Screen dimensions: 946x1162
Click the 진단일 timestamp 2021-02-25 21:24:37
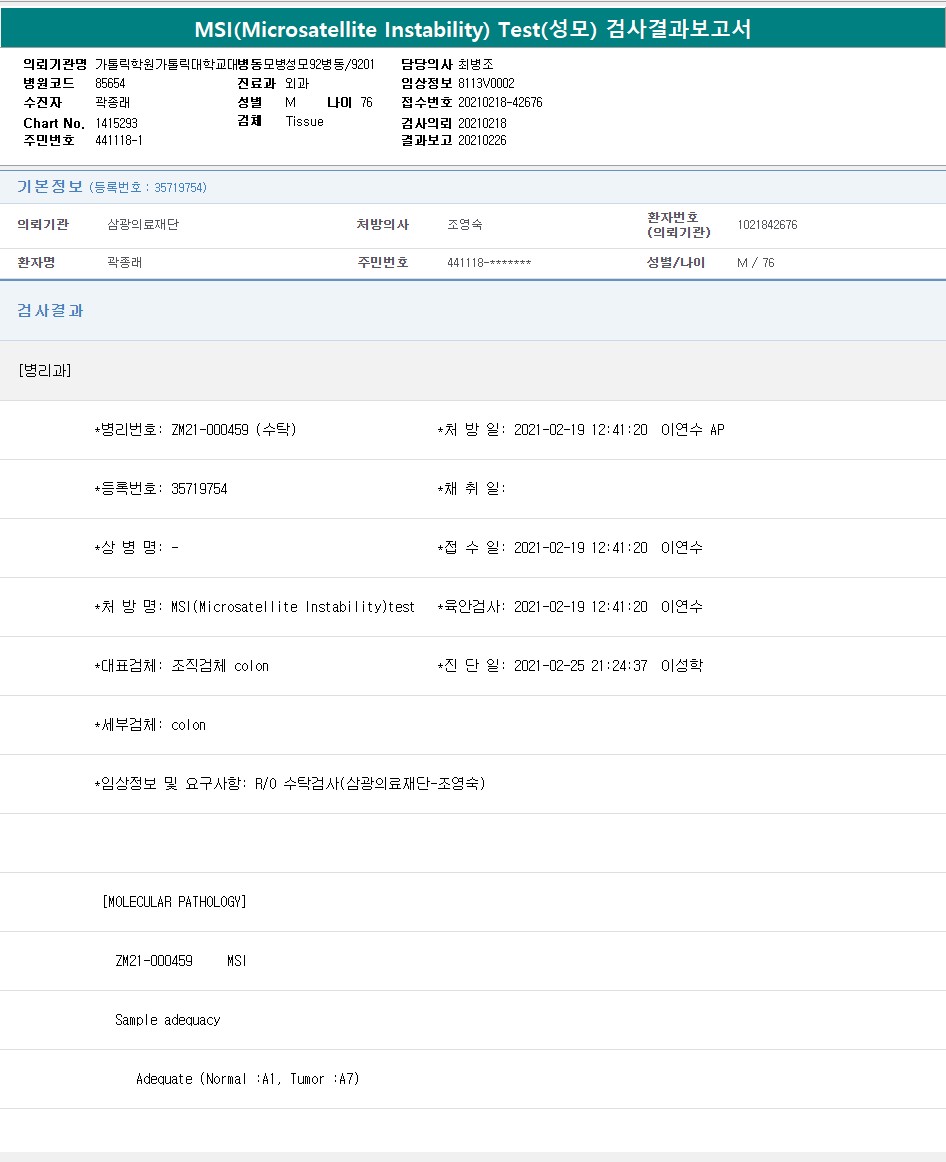(580, 666)
